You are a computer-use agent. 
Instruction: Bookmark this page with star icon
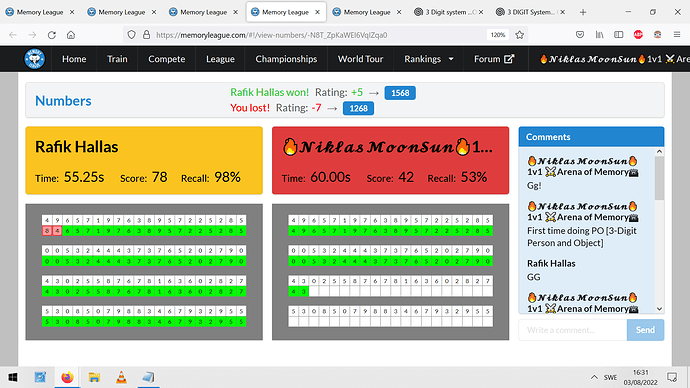[520, 35]
